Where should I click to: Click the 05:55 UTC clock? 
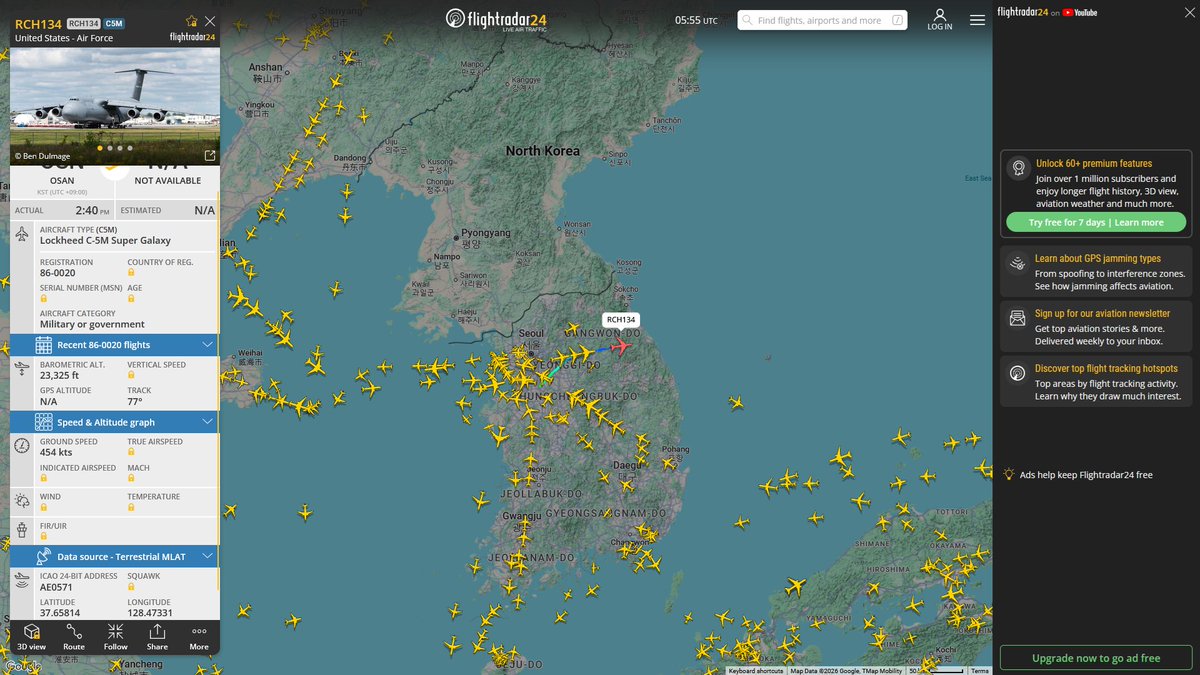696,20
